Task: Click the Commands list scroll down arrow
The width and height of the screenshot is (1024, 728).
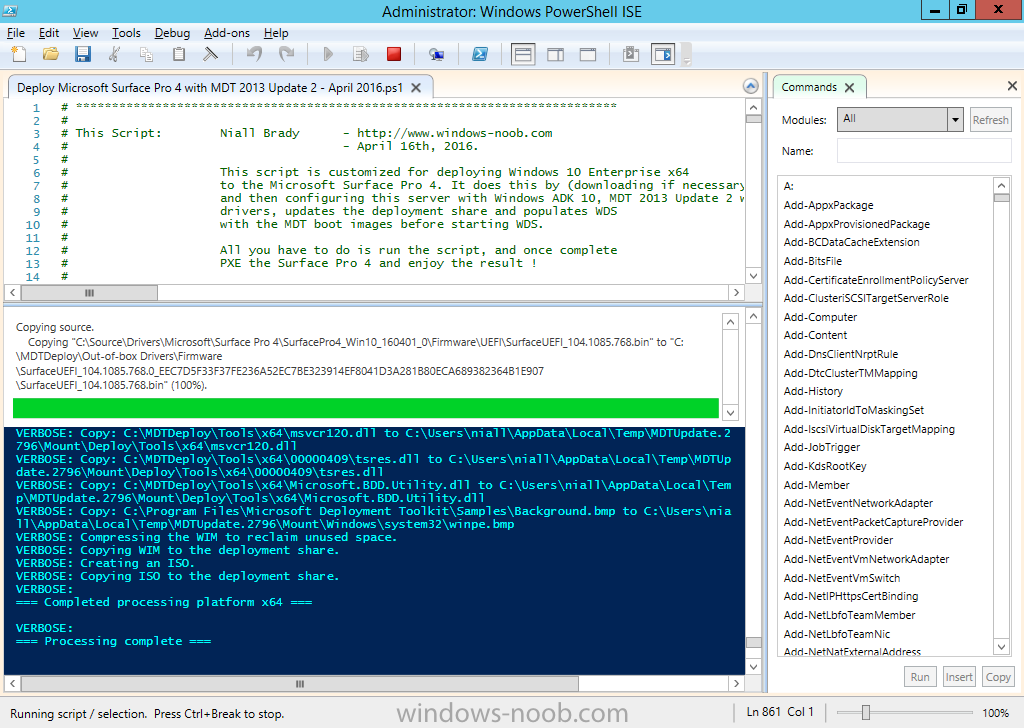Action: 1002,647
